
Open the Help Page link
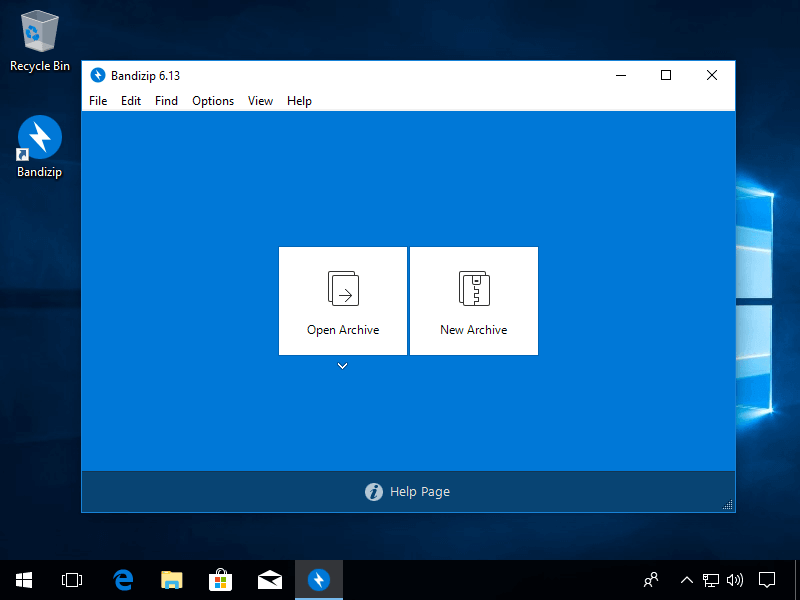click(408, 492)
